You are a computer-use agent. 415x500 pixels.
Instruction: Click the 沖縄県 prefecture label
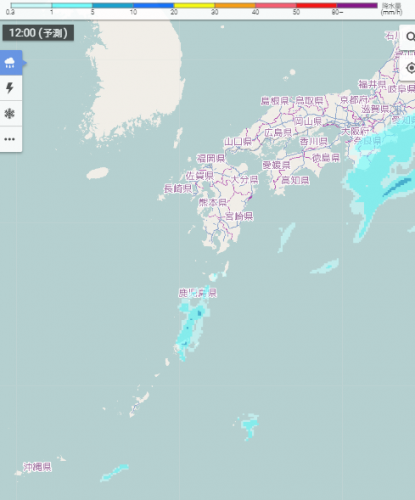[37, 467]
